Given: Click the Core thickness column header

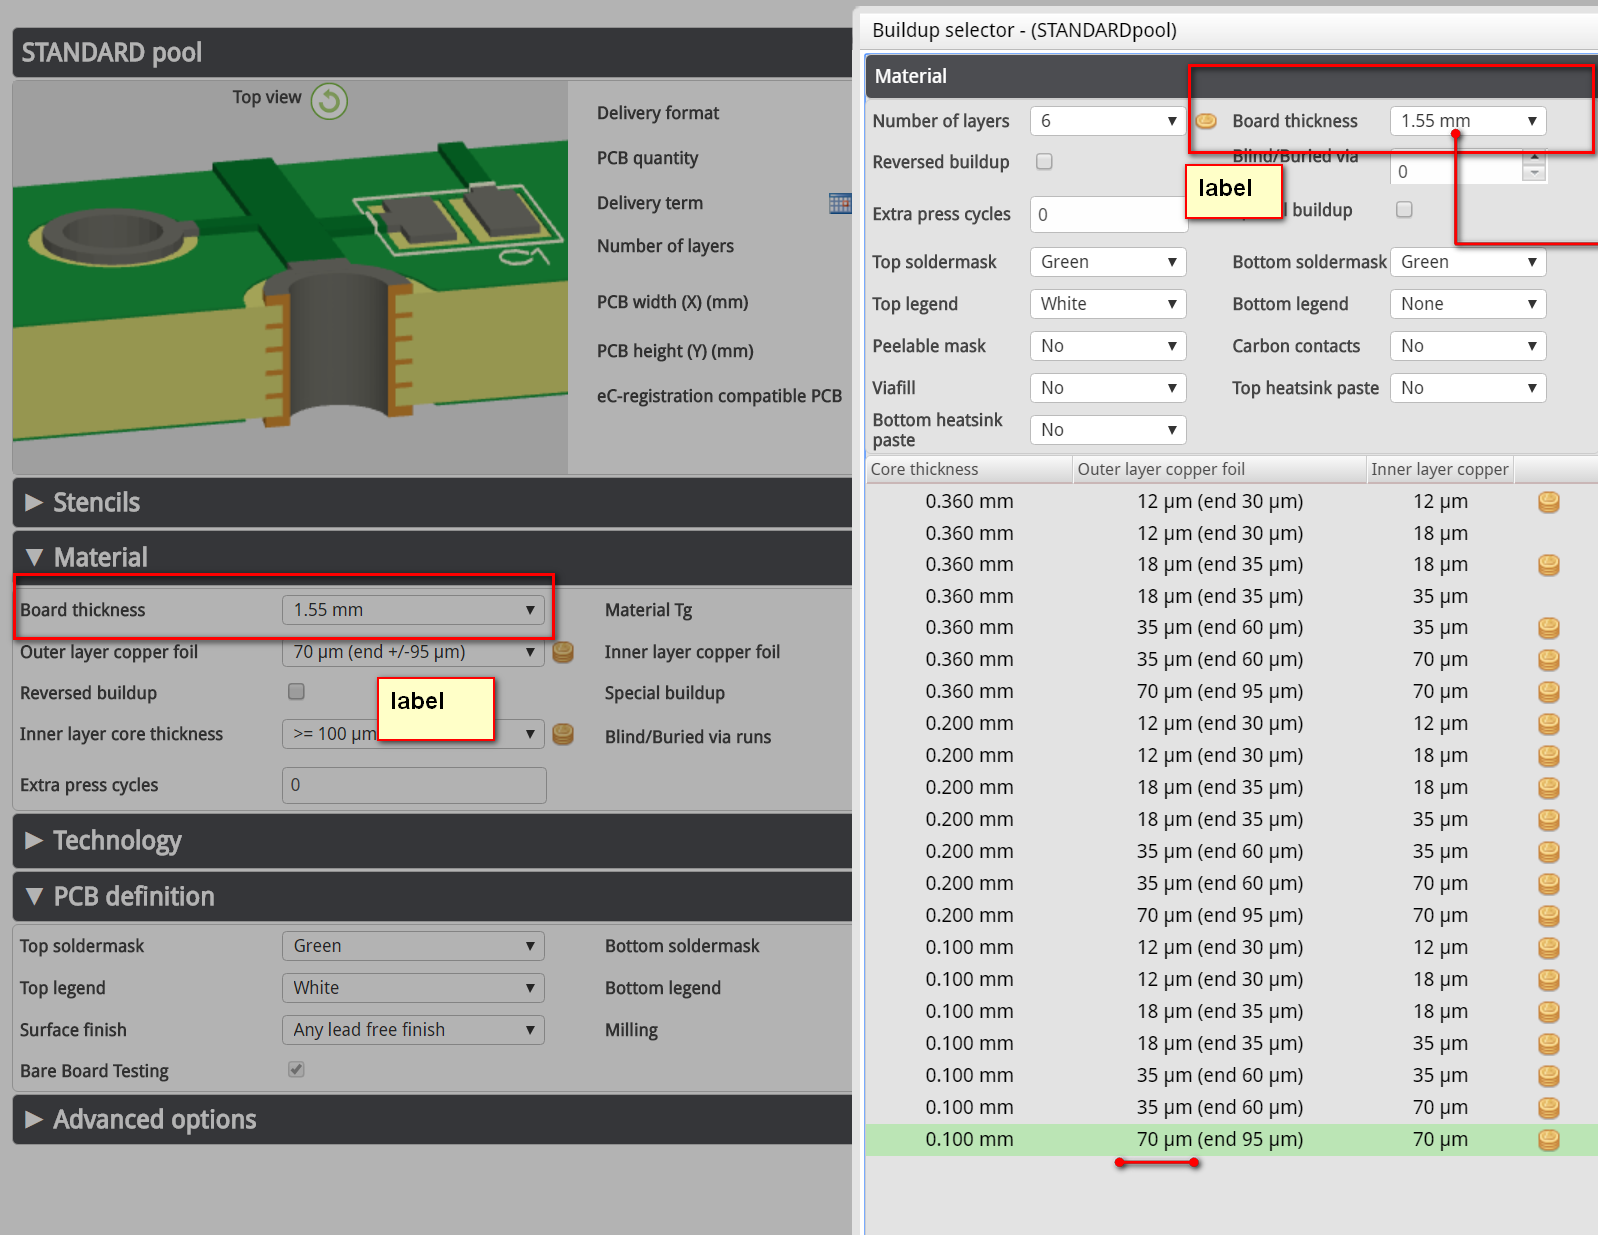Looking at the screenshot, I should coord(969,469).
